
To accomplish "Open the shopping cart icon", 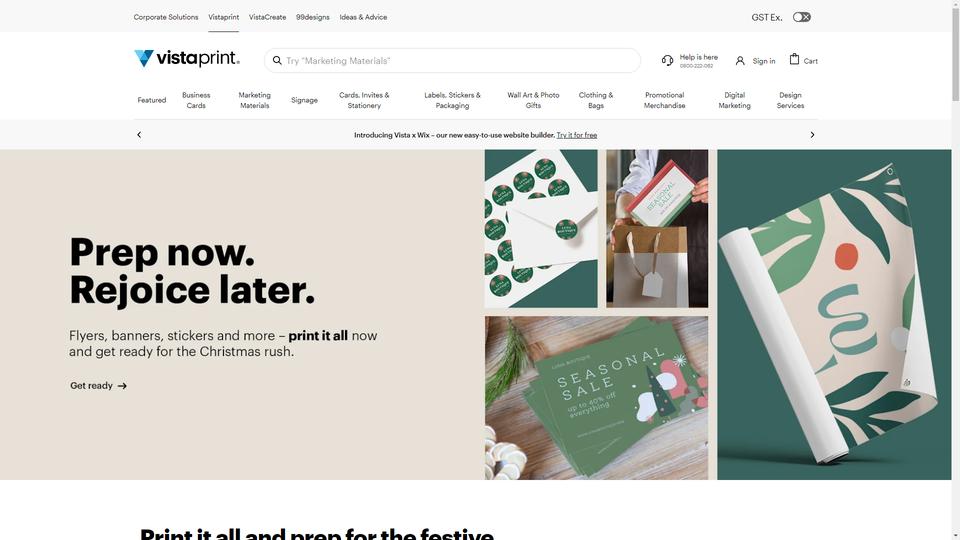I will click(x=794, y=59).
